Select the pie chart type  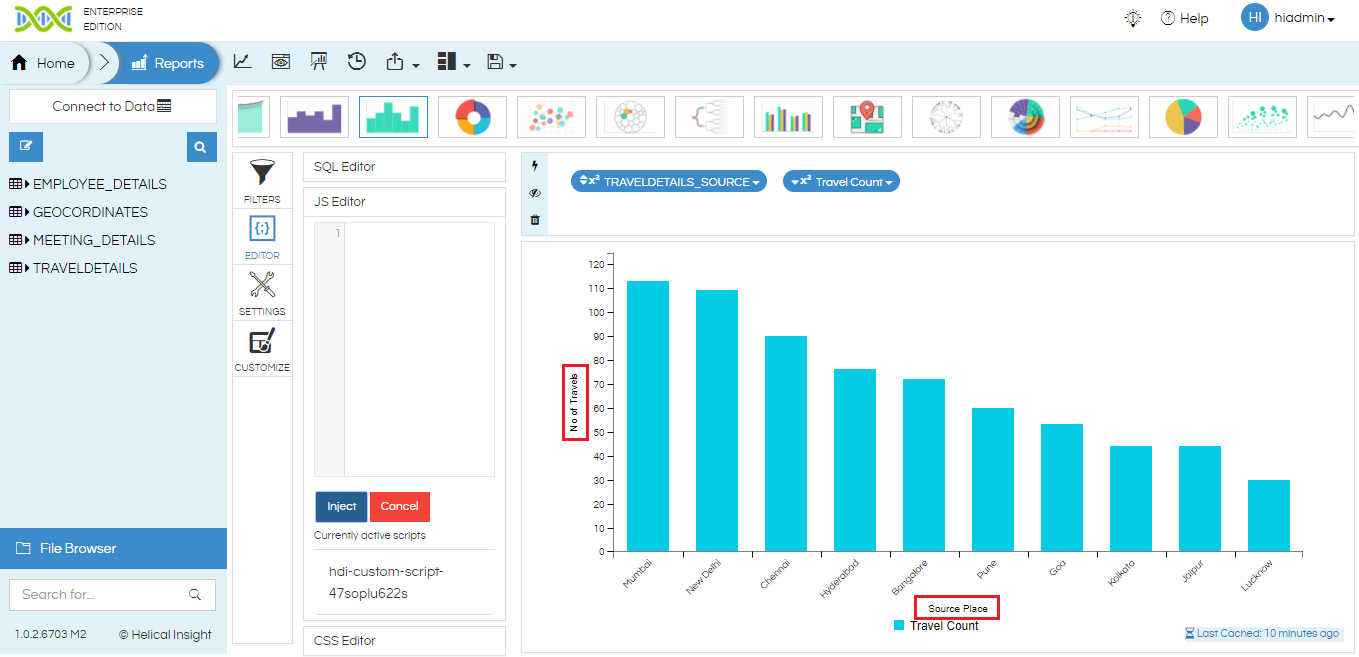1183,117
